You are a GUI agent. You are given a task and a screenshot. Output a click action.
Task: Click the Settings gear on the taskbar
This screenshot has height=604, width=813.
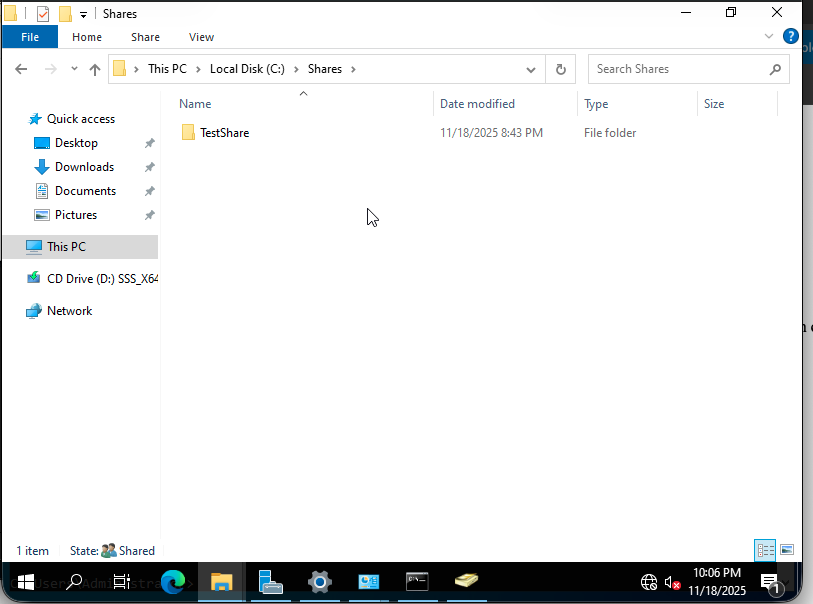click(x=320, y=581)
